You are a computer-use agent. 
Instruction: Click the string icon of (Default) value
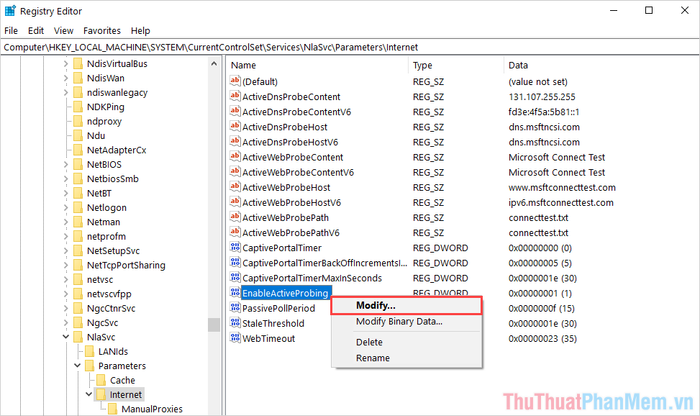(235, 81)
